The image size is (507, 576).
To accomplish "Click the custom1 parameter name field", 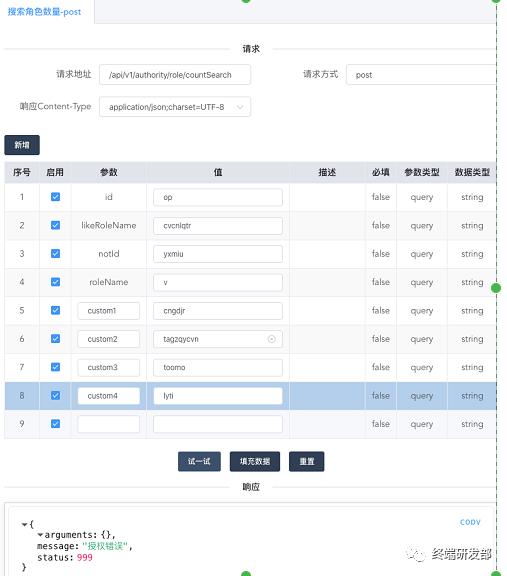I will (109, 311).
